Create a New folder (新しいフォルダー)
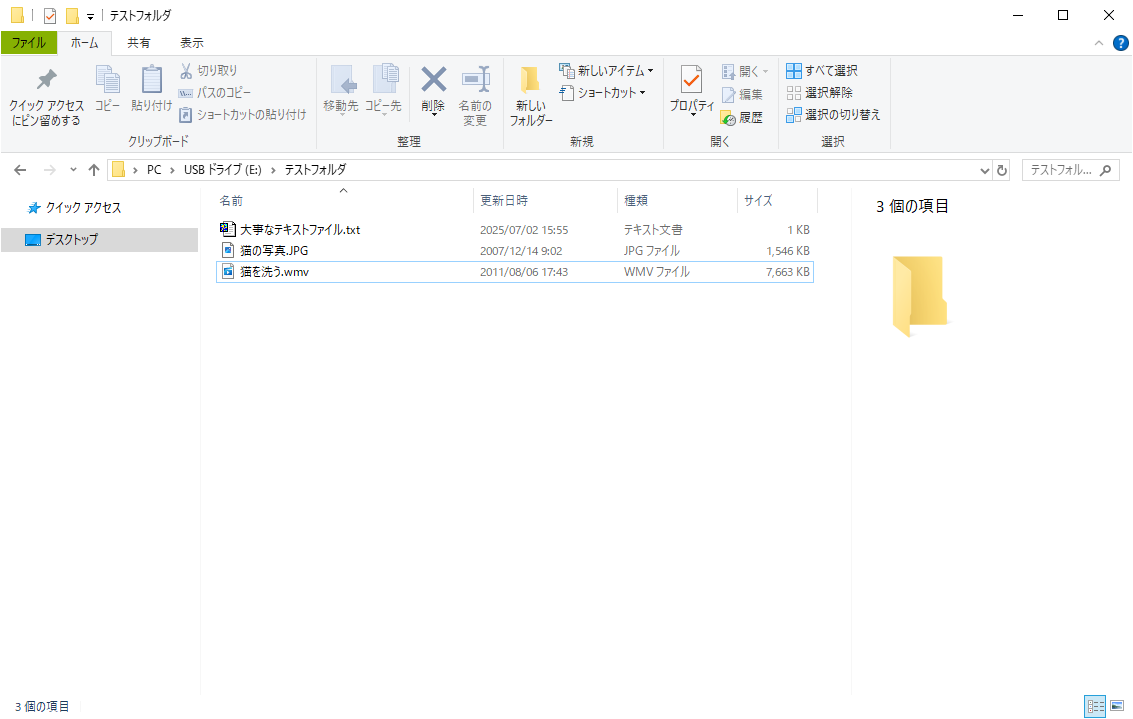This screenshot has height=719, width=1133. point(531,96)
